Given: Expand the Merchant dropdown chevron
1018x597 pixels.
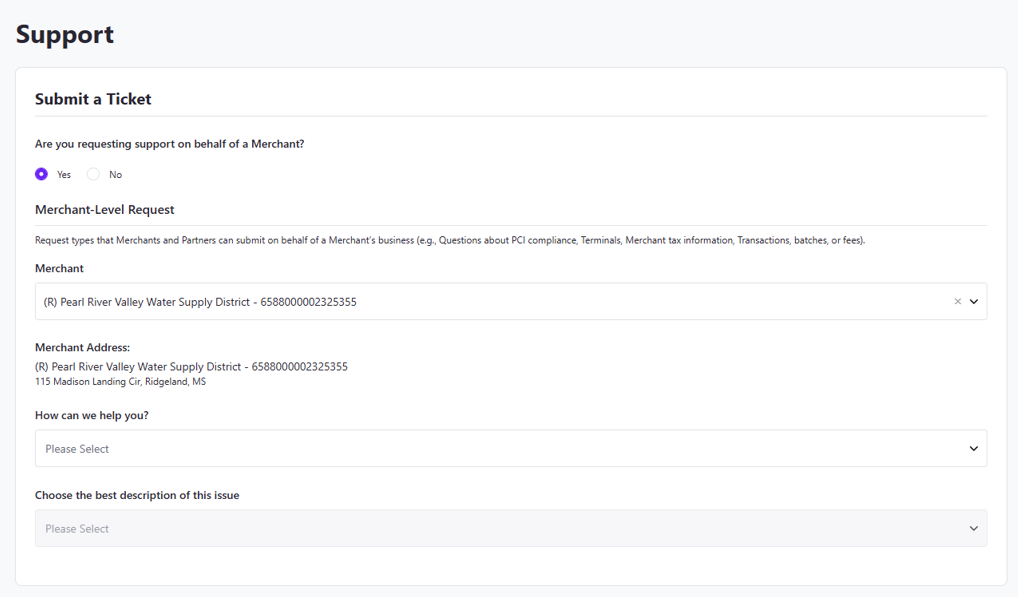Looking at the screenshot, I should tap(974, 302).
